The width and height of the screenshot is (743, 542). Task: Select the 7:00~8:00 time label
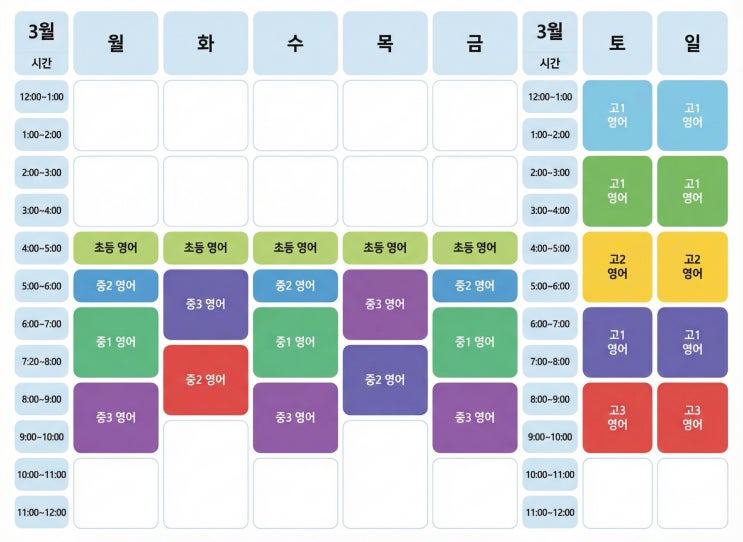(x=550, y=361)
